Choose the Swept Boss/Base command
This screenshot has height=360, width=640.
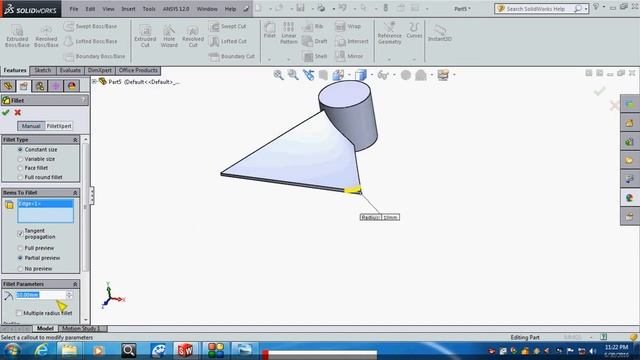pyautogui.click(x=90, y=26)
